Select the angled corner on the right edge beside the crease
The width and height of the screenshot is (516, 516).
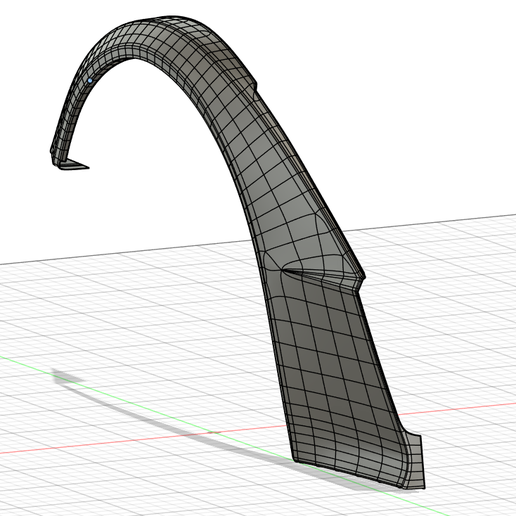coord(362,278)
